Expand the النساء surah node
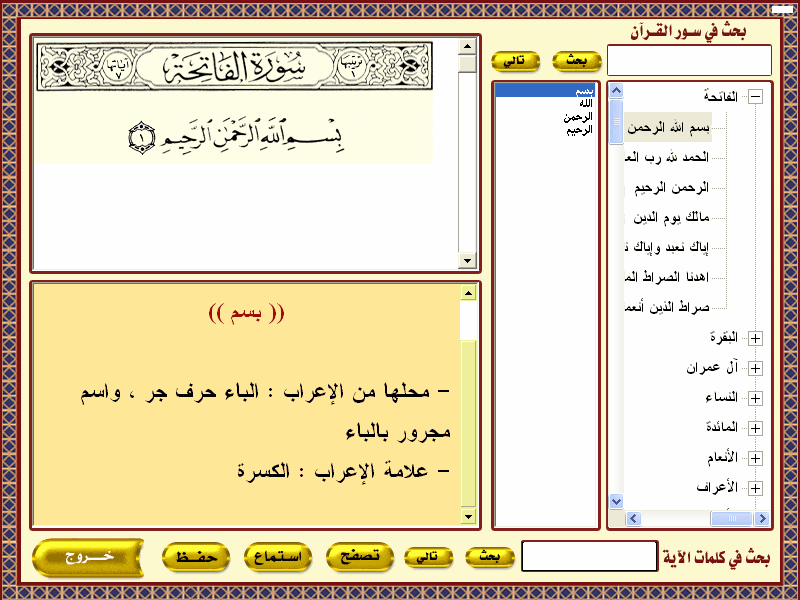The image size is (800, 600). [x=756, y=398]
